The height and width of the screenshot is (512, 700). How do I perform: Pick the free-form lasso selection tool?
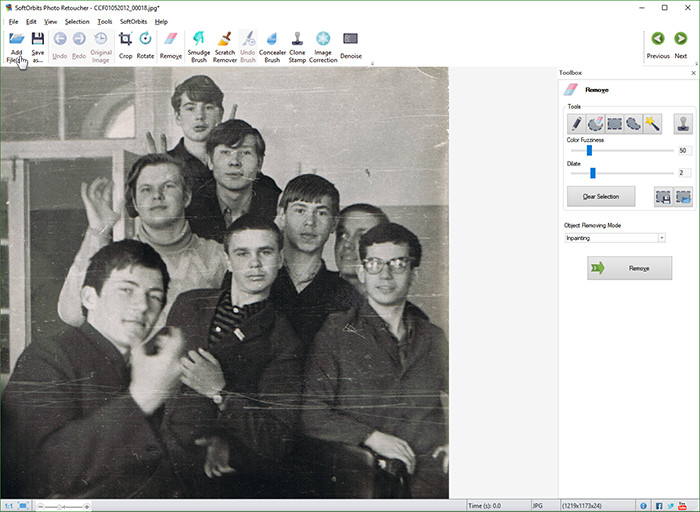point(633,124)
